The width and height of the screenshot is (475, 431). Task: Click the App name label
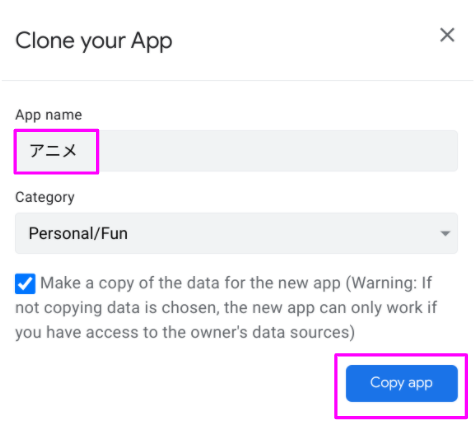[49, 115]
